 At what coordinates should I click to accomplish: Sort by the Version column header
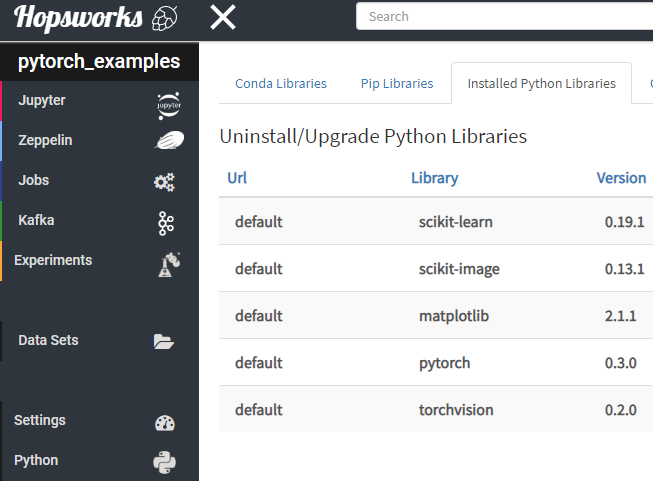tap(621, 178)
